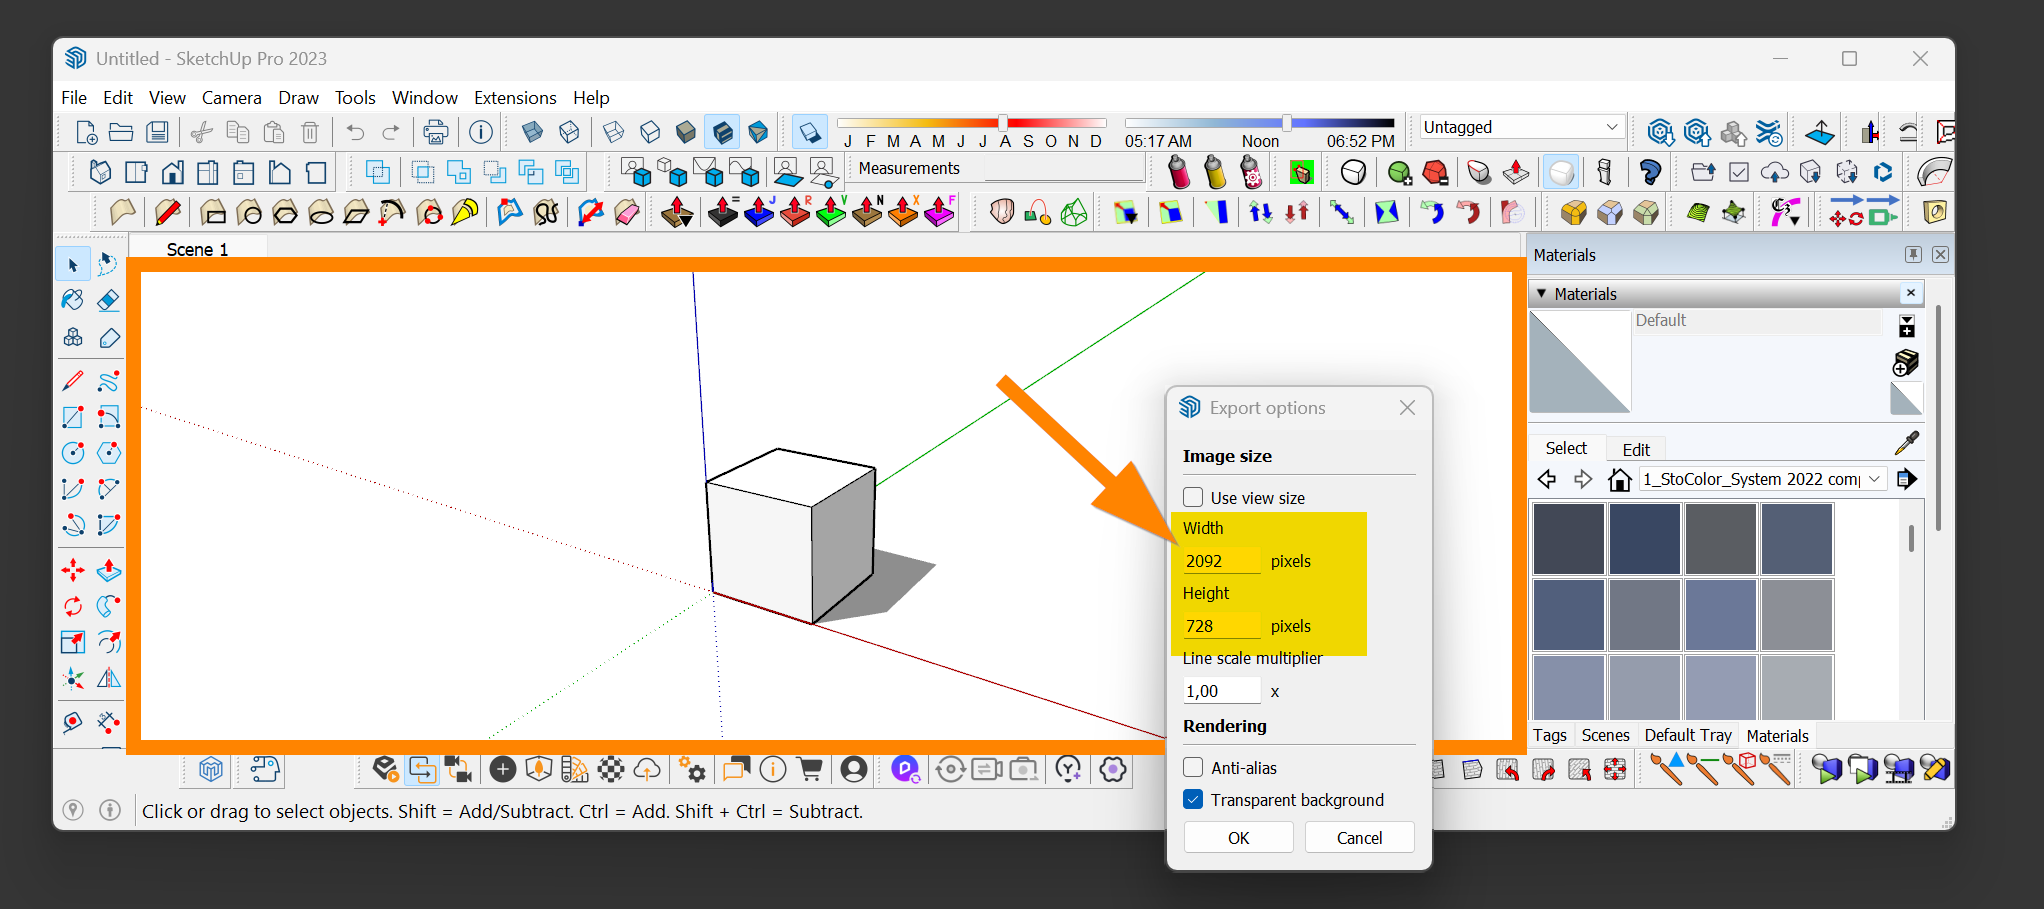Confirm export by clicking OK
Image resolution: width=2044 pixels, height=909 pixels.
tap(1238, 837)
